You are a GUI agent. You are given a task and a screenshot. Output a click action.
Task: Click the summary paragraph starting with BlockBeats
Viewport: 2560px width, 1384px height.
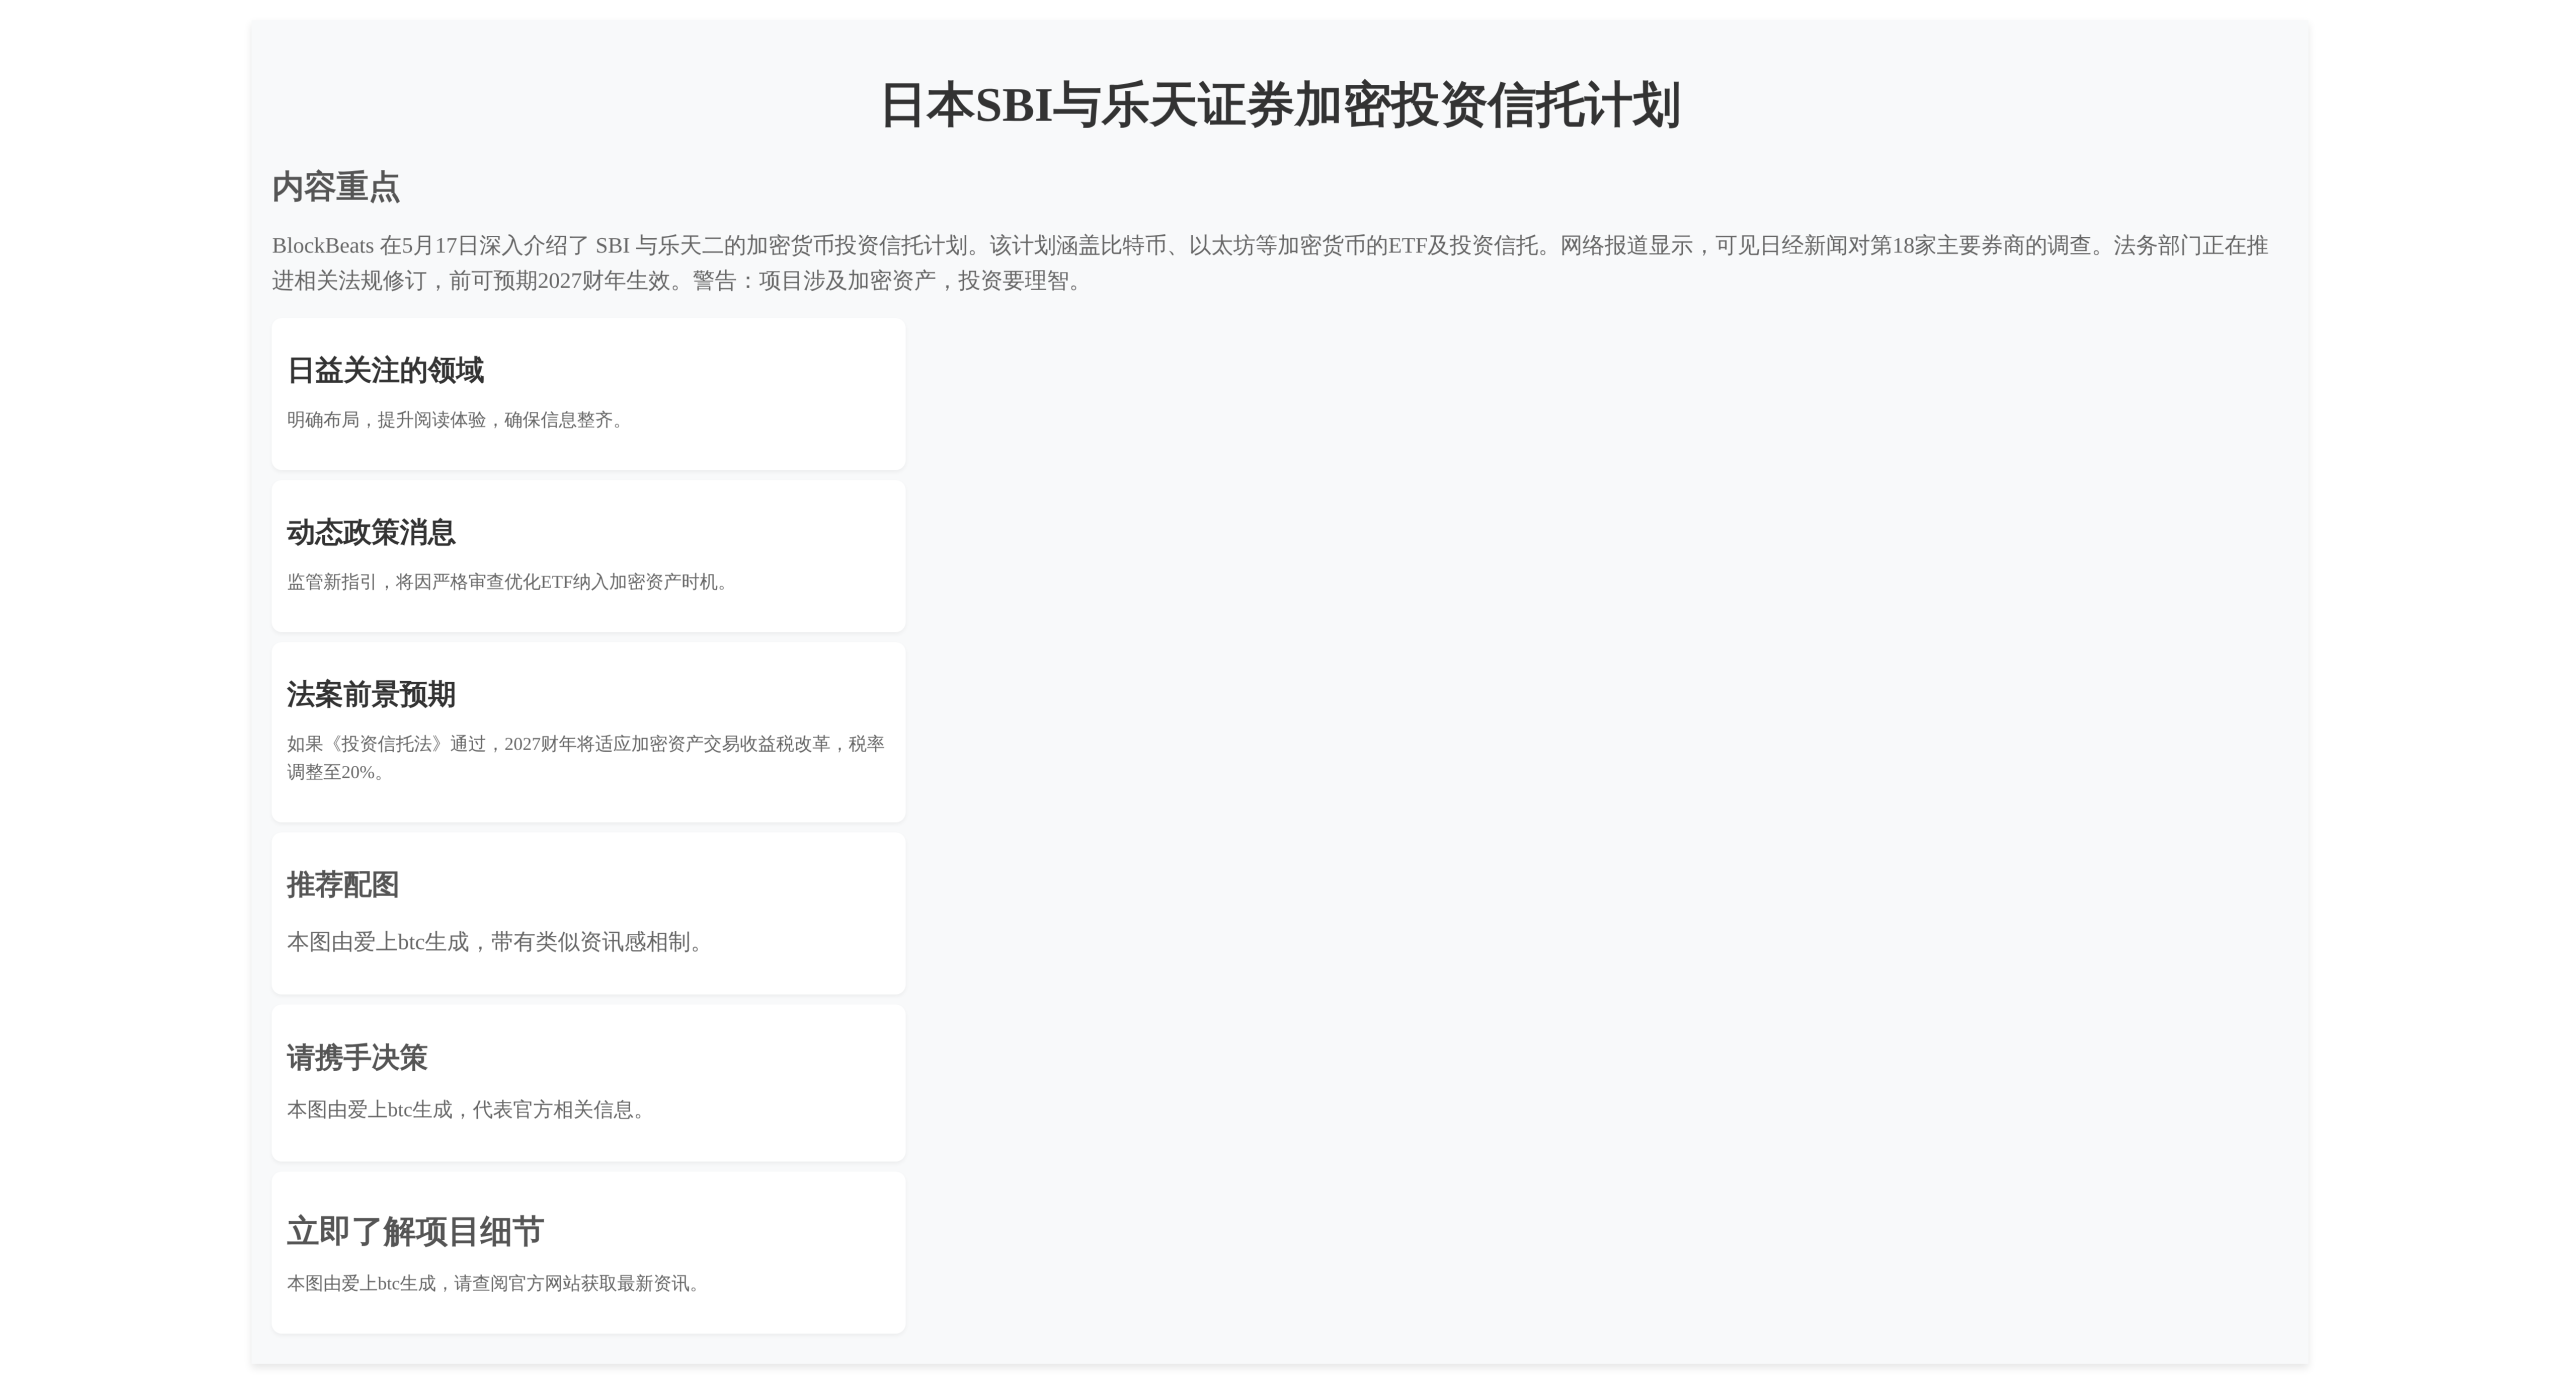pos(1270,263)
